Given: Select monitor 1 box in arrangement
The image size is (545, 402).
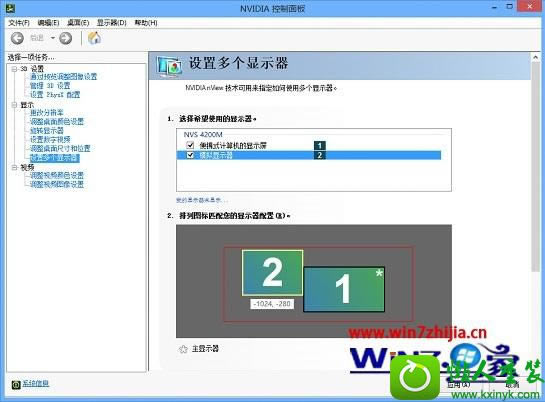Looking at the screenshot, I should [344, 289].
